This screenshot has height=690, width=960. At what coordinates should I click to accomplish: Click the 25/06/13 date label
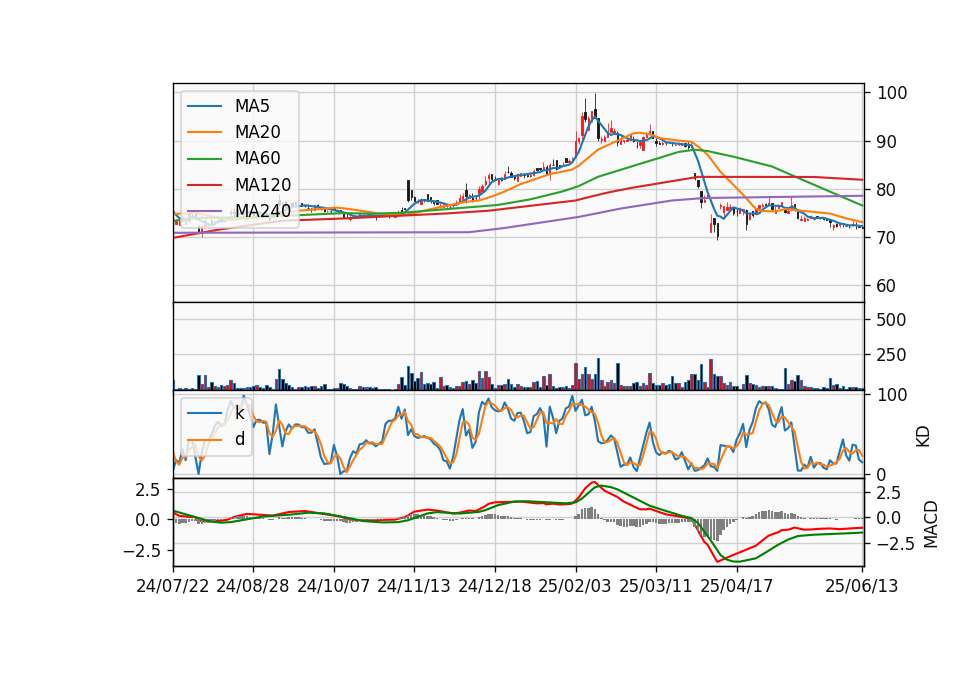coord(861,586)
